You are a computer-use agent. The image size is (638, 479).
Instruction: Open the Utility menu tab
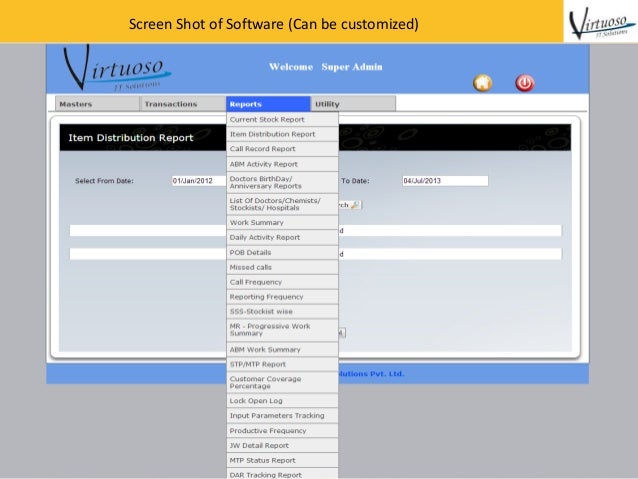[353, 104]
